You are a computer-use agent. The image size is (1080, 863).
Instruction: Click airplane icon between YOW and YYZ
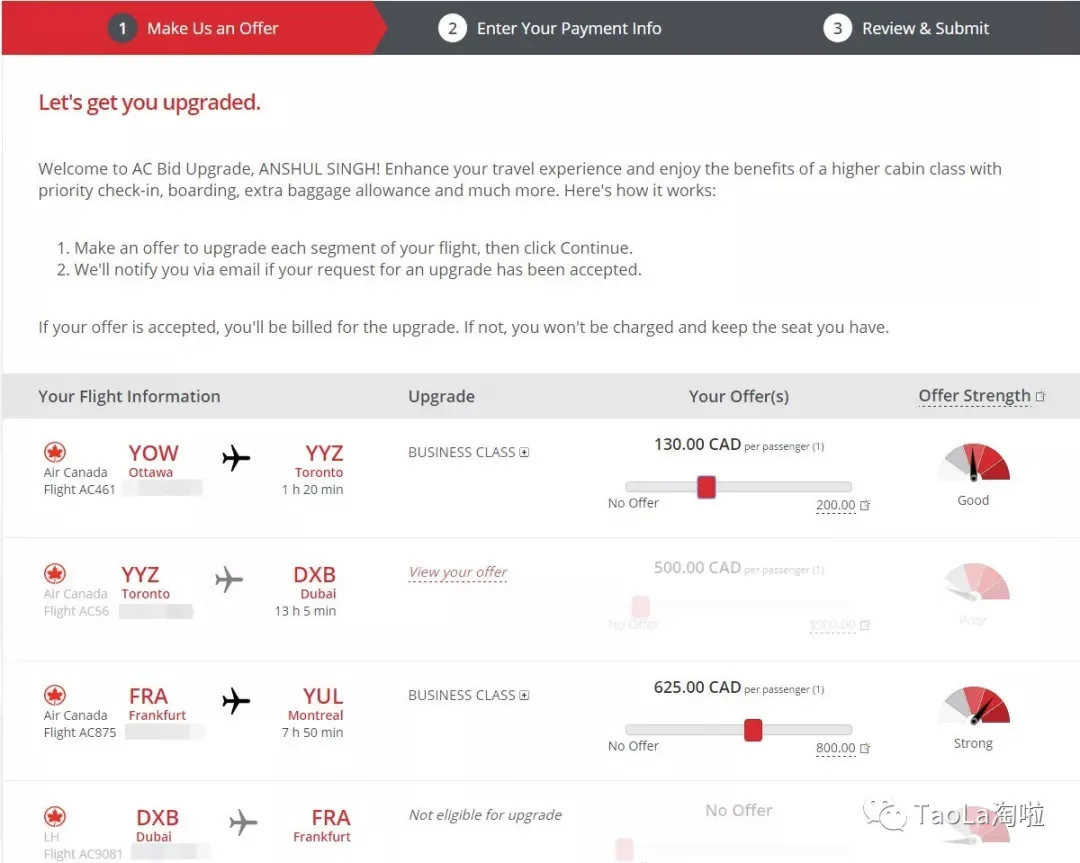[x=236, y=458]
